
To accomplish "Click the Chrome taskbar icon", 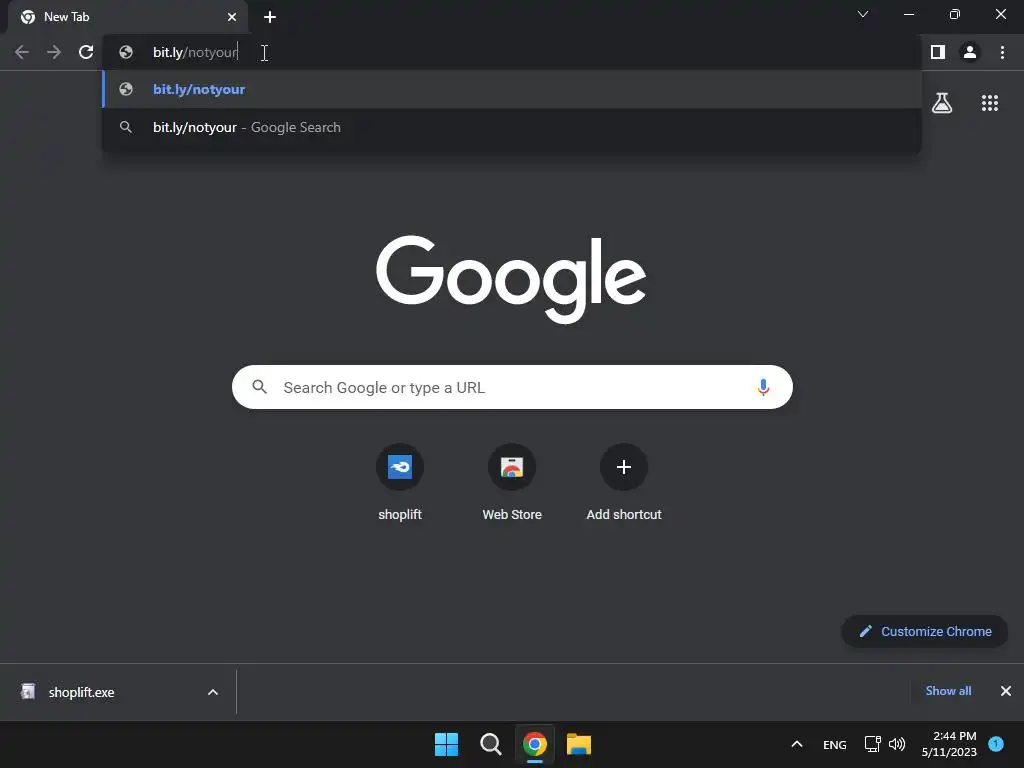I will (535, 744).
